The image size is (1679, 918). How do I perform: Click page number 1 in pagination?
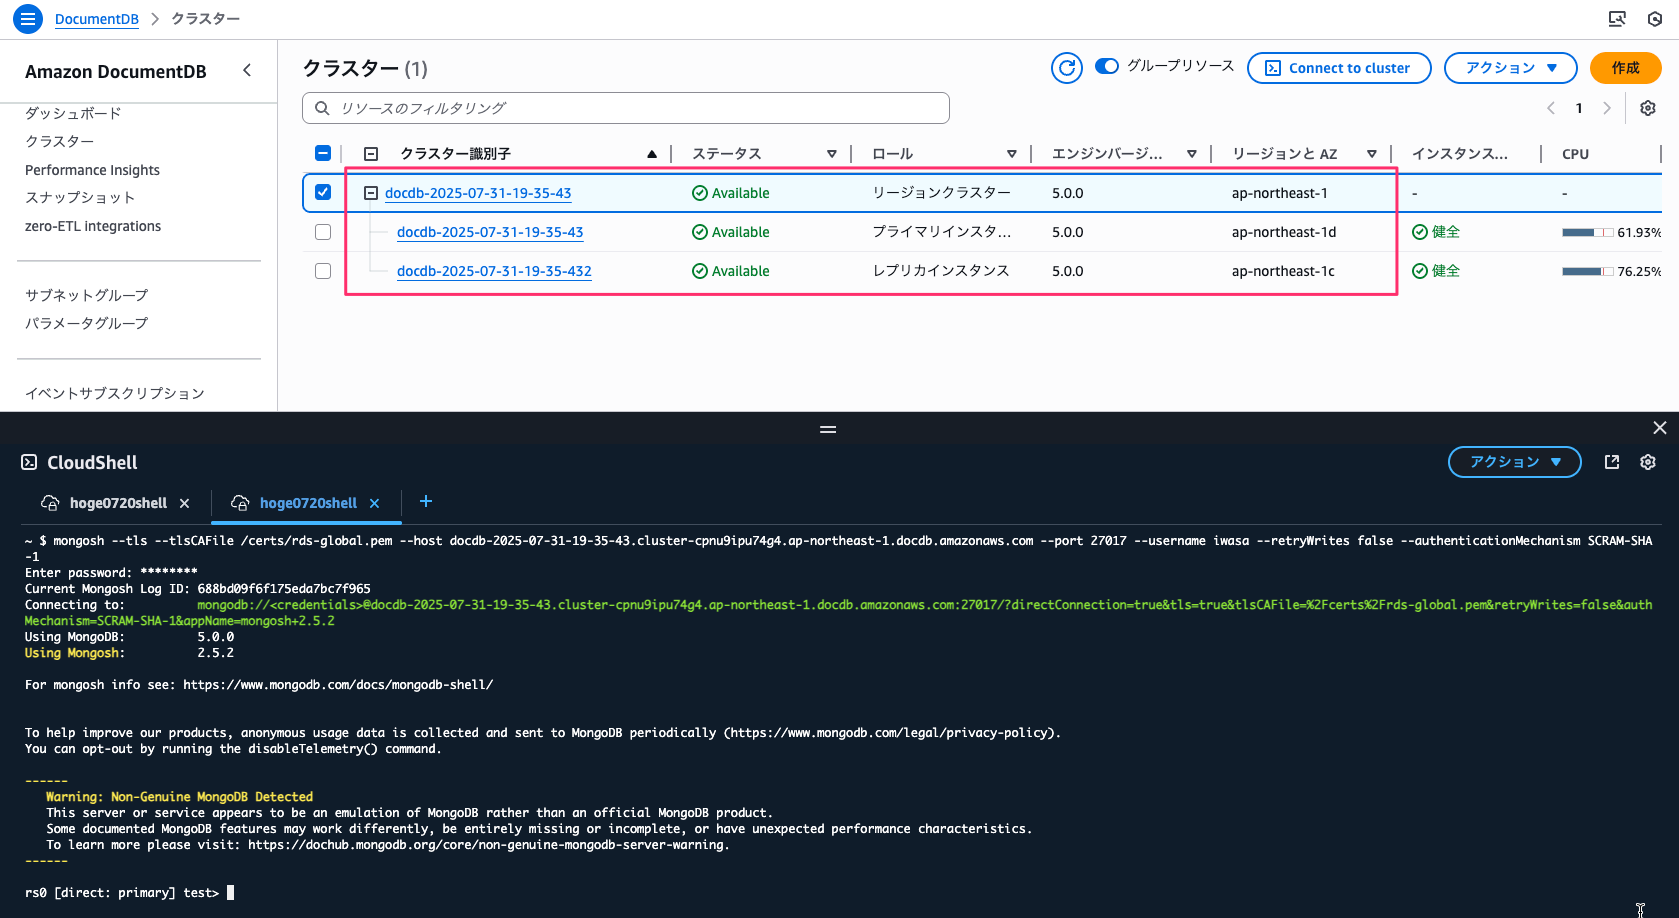(1579, 108)
